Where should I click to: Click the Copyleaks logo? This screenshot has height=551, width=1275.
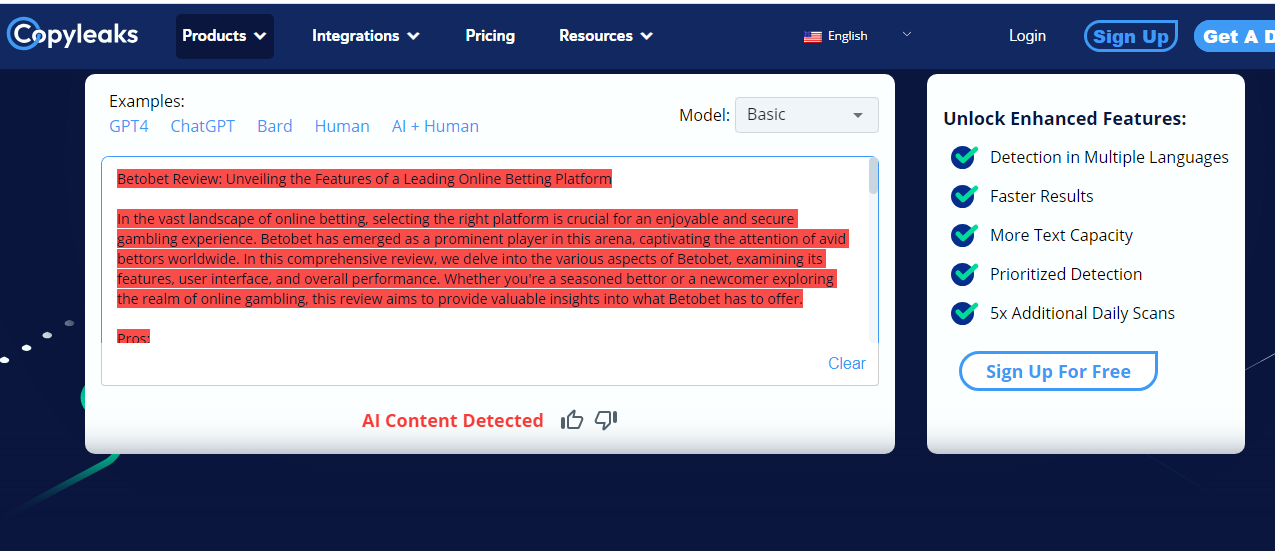pyautogui.click(x=72, y=35)
